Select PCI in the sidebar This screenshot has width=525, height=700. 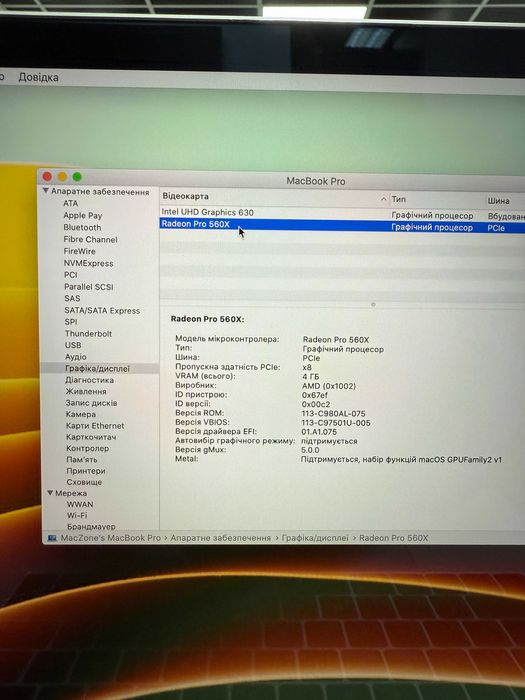71,275
